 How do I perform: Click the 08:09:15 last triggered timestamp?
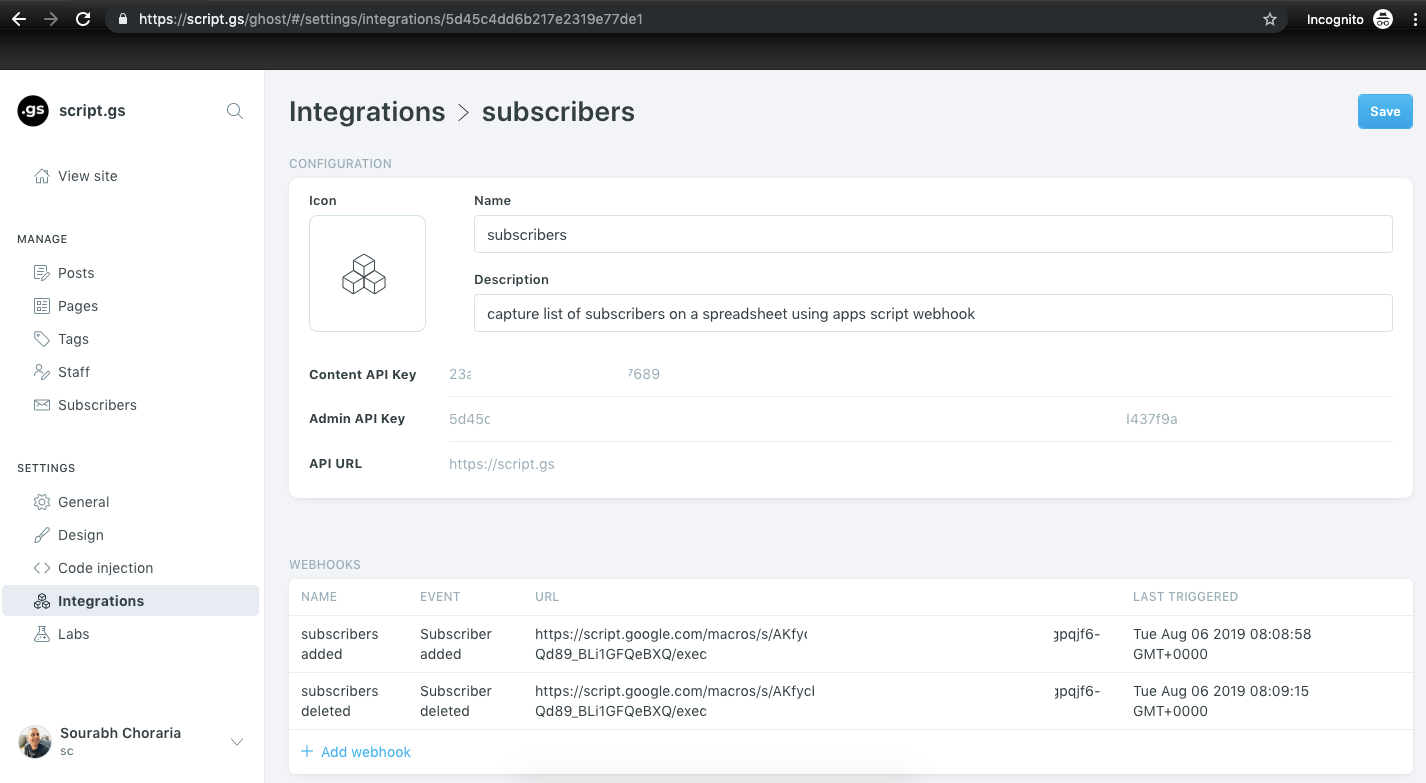[x=1221, y=701]
